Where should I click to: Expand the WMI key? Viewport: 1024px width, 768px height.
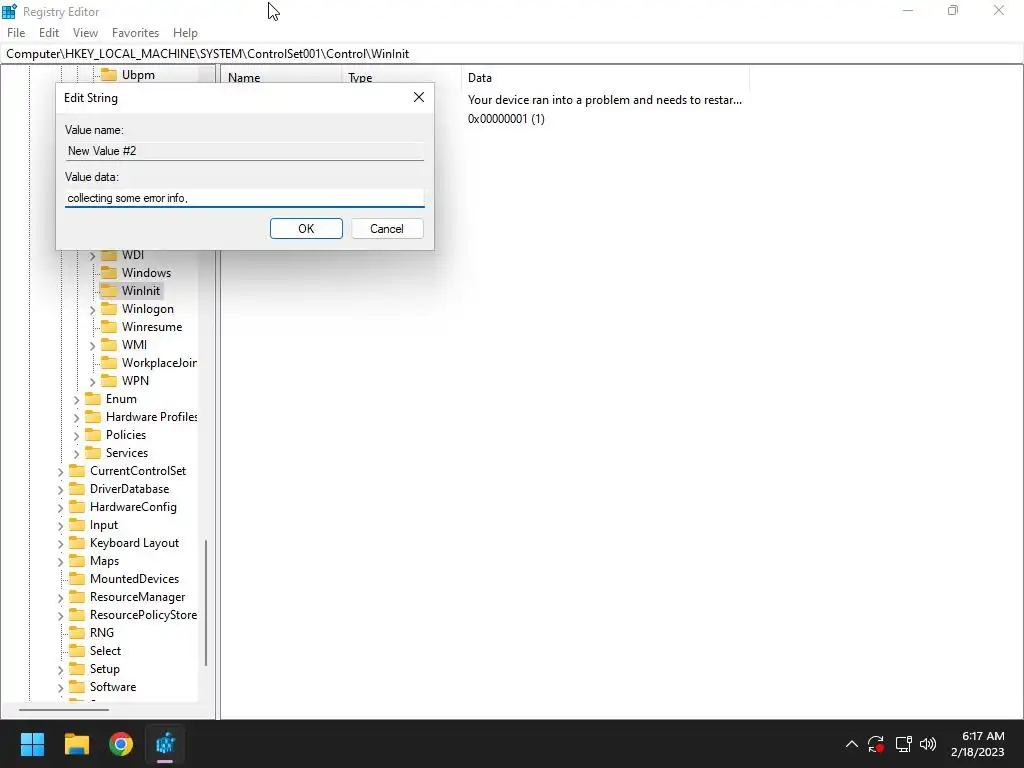tap(92, 345)
